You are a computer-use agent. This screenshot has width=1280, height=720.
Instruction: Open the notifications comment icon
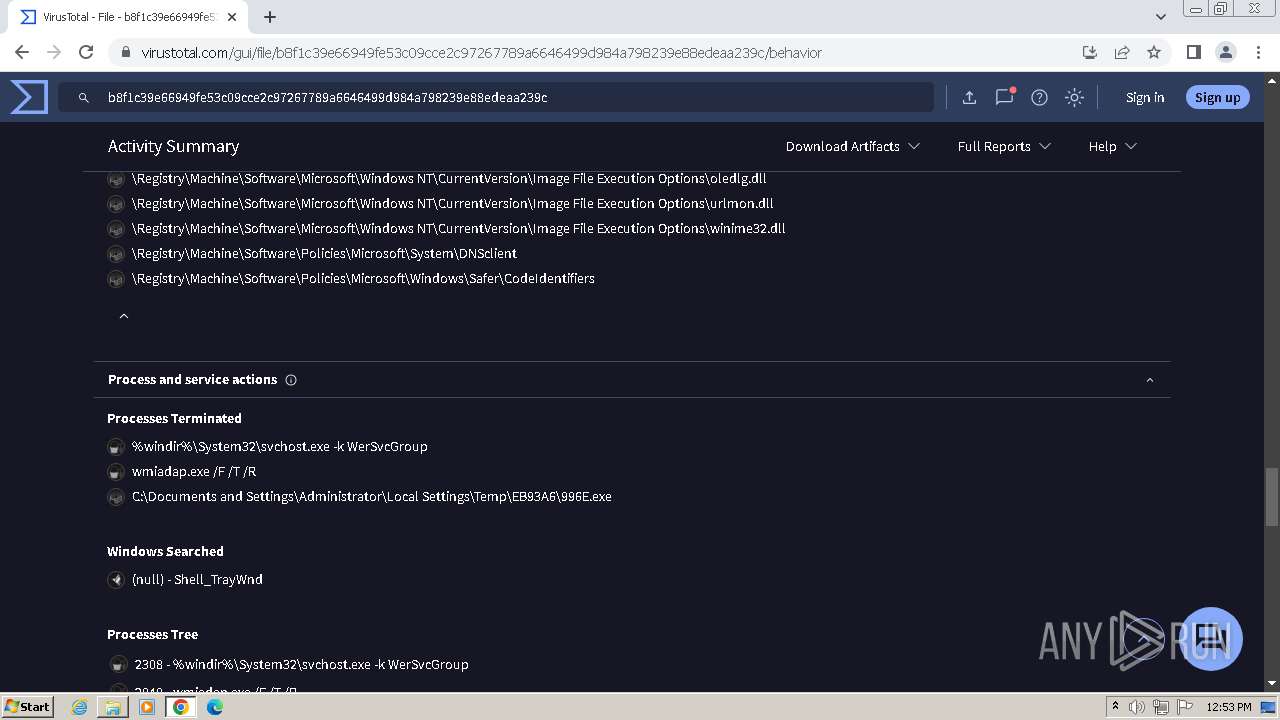coord(1004,97)
